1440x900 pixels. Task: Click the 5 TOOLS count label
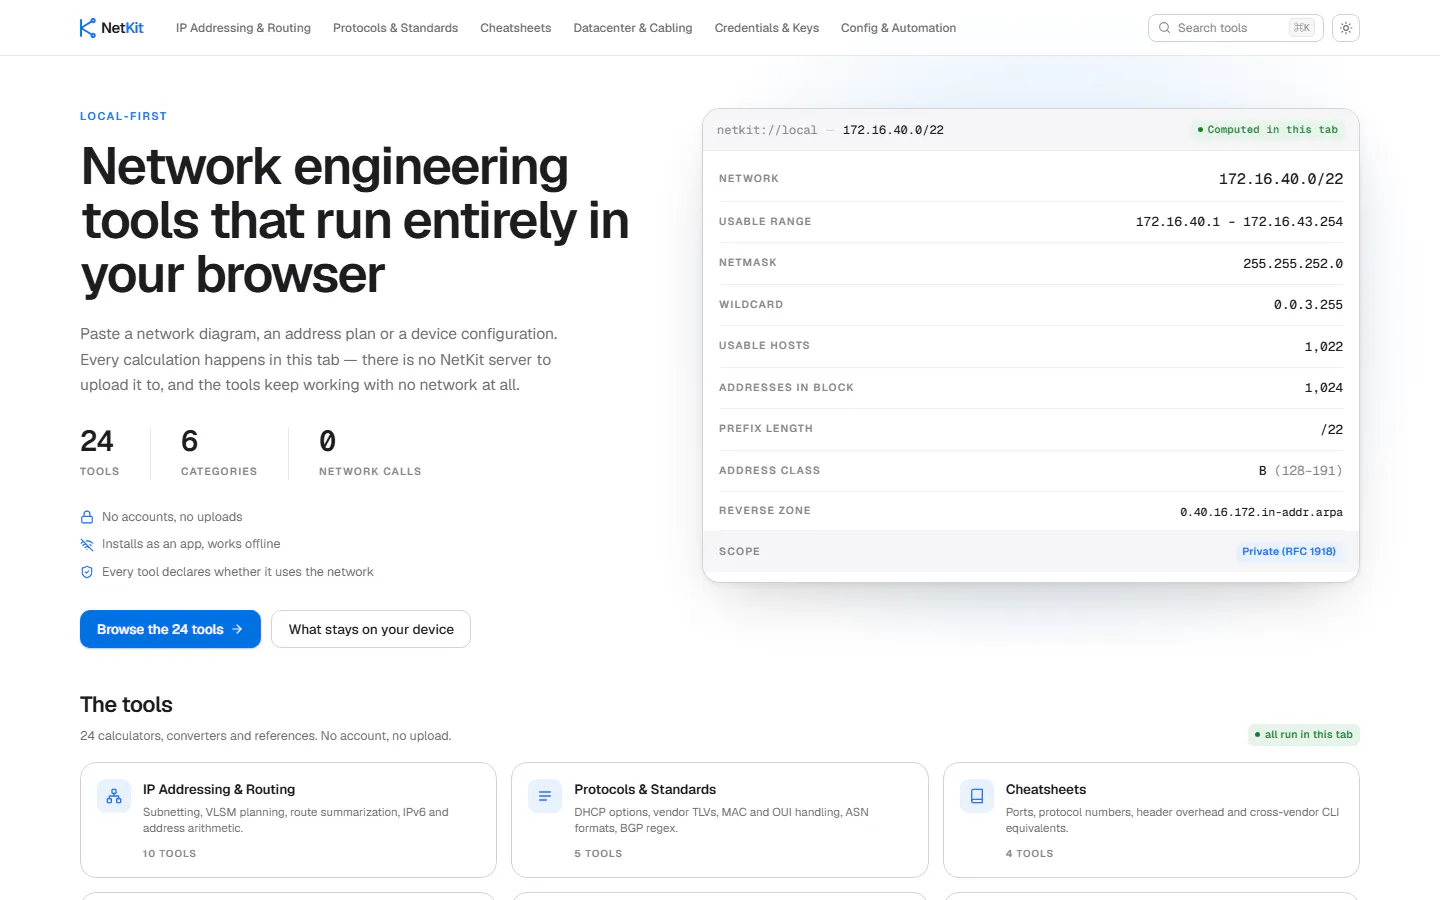click(x=598, y=854)
